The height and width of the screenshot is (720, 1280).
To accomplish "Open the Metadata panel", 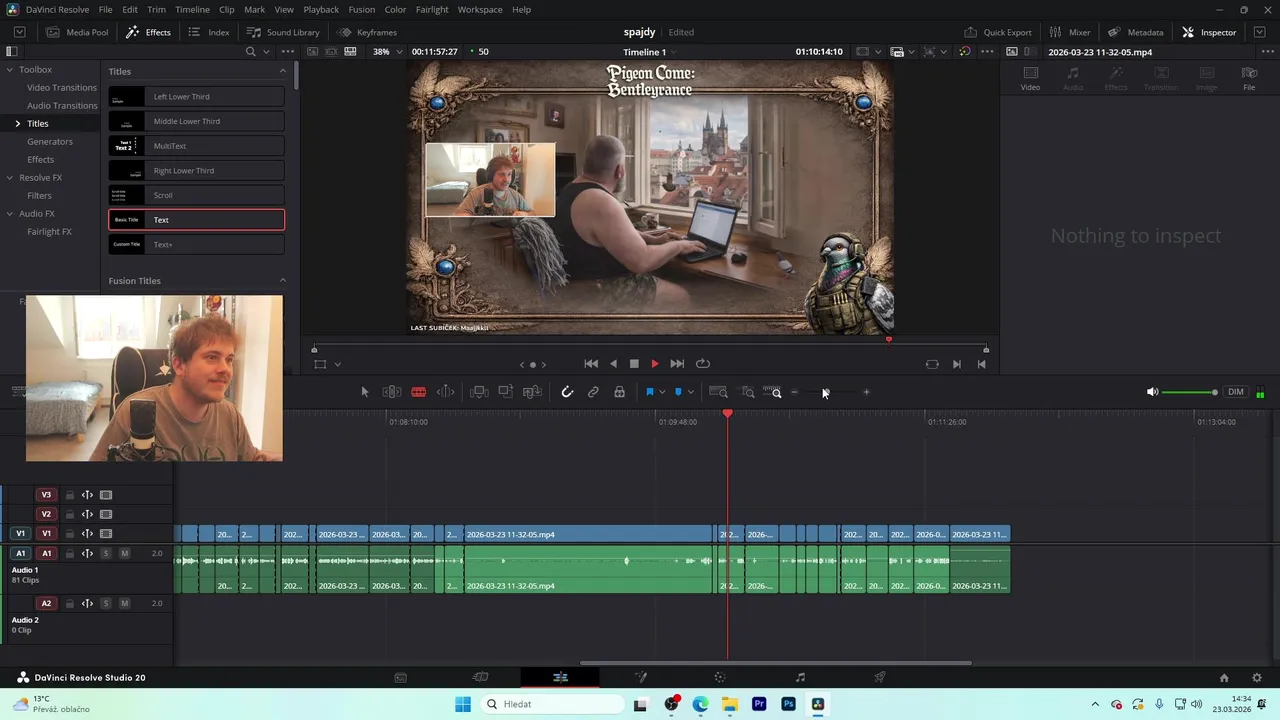I will pos(1135,32).
